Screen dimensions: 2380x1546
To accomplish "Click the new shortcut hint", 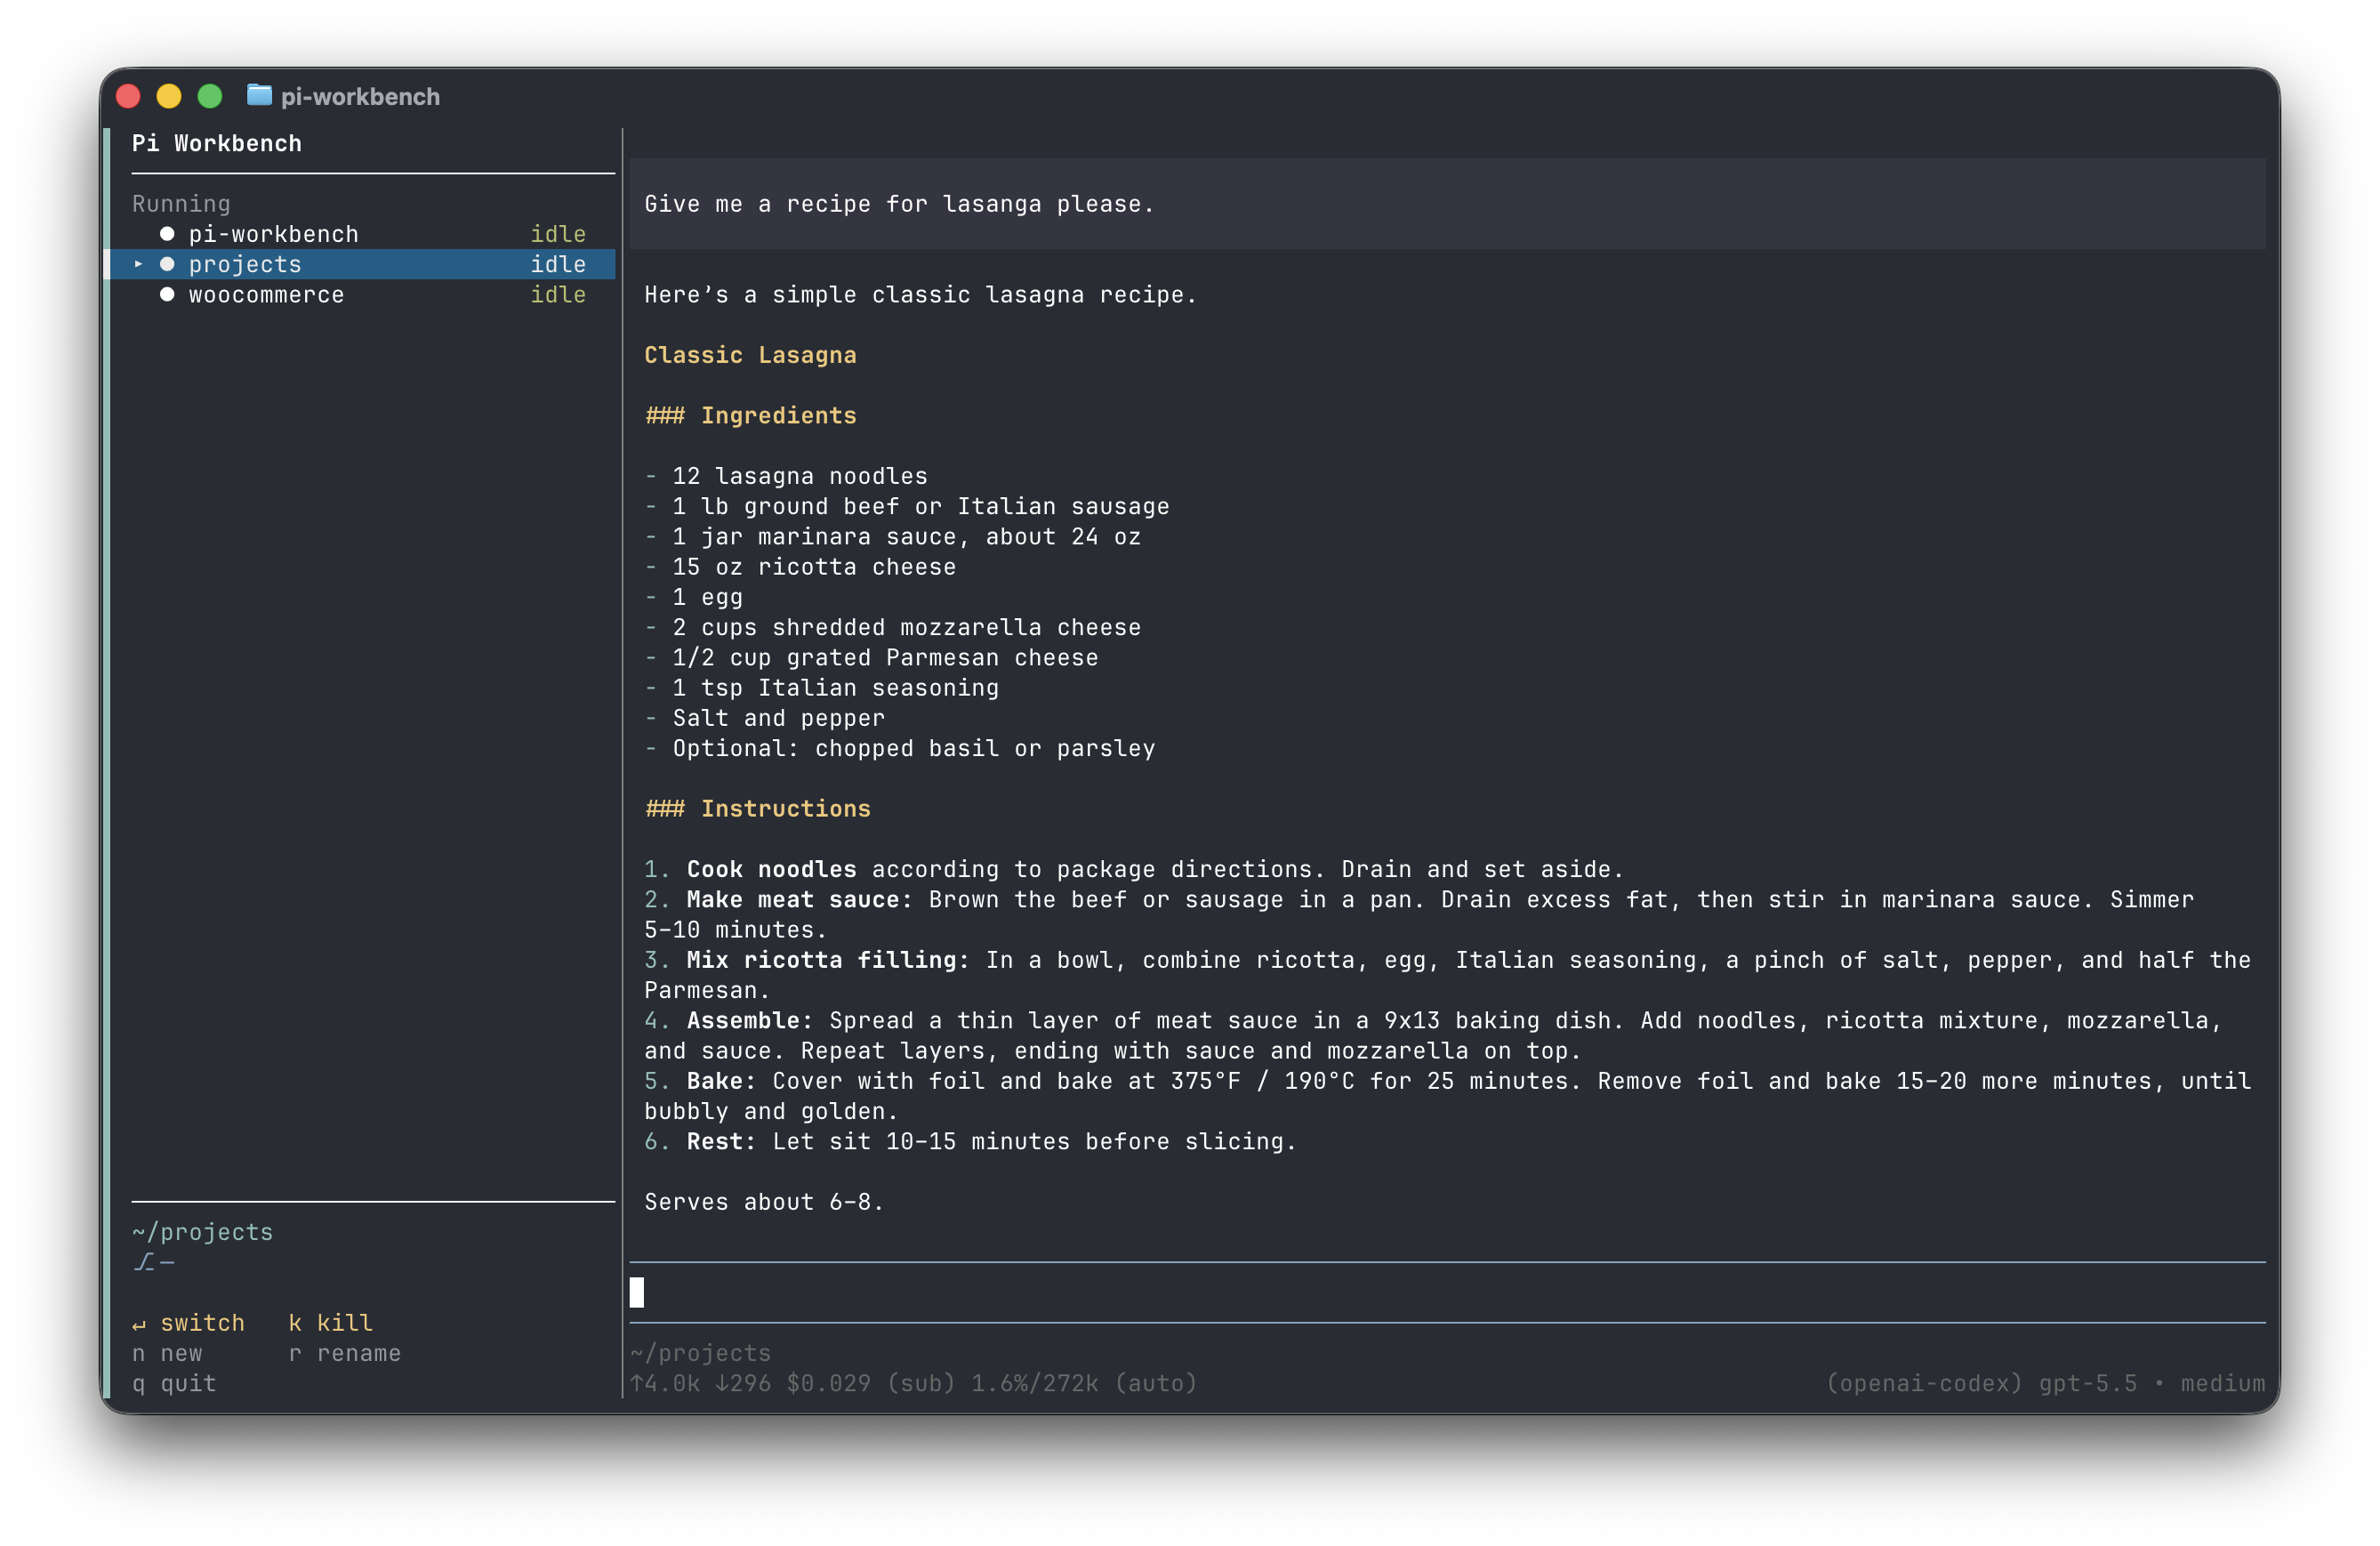I will [x=167, y=1353].
